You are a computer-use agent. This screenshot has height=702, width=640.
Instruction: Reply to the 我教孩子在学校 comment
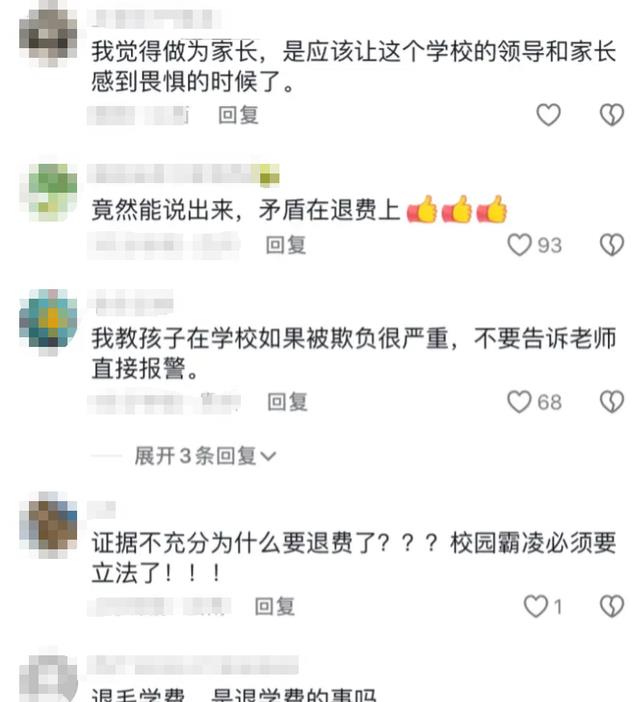(287, 402)
